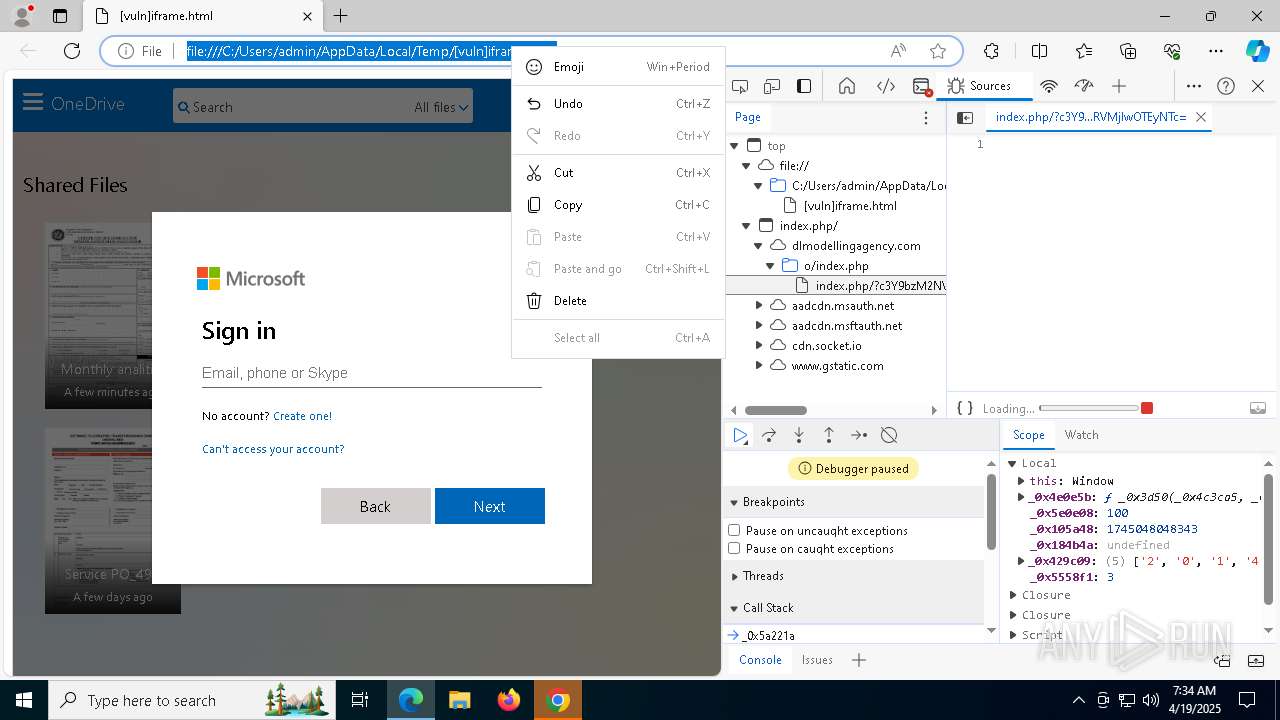Image resolution: width=1280 pixels, height=720 pixels.
Task: Switch to the Issues drawer tab
Action: pos(817,660)
